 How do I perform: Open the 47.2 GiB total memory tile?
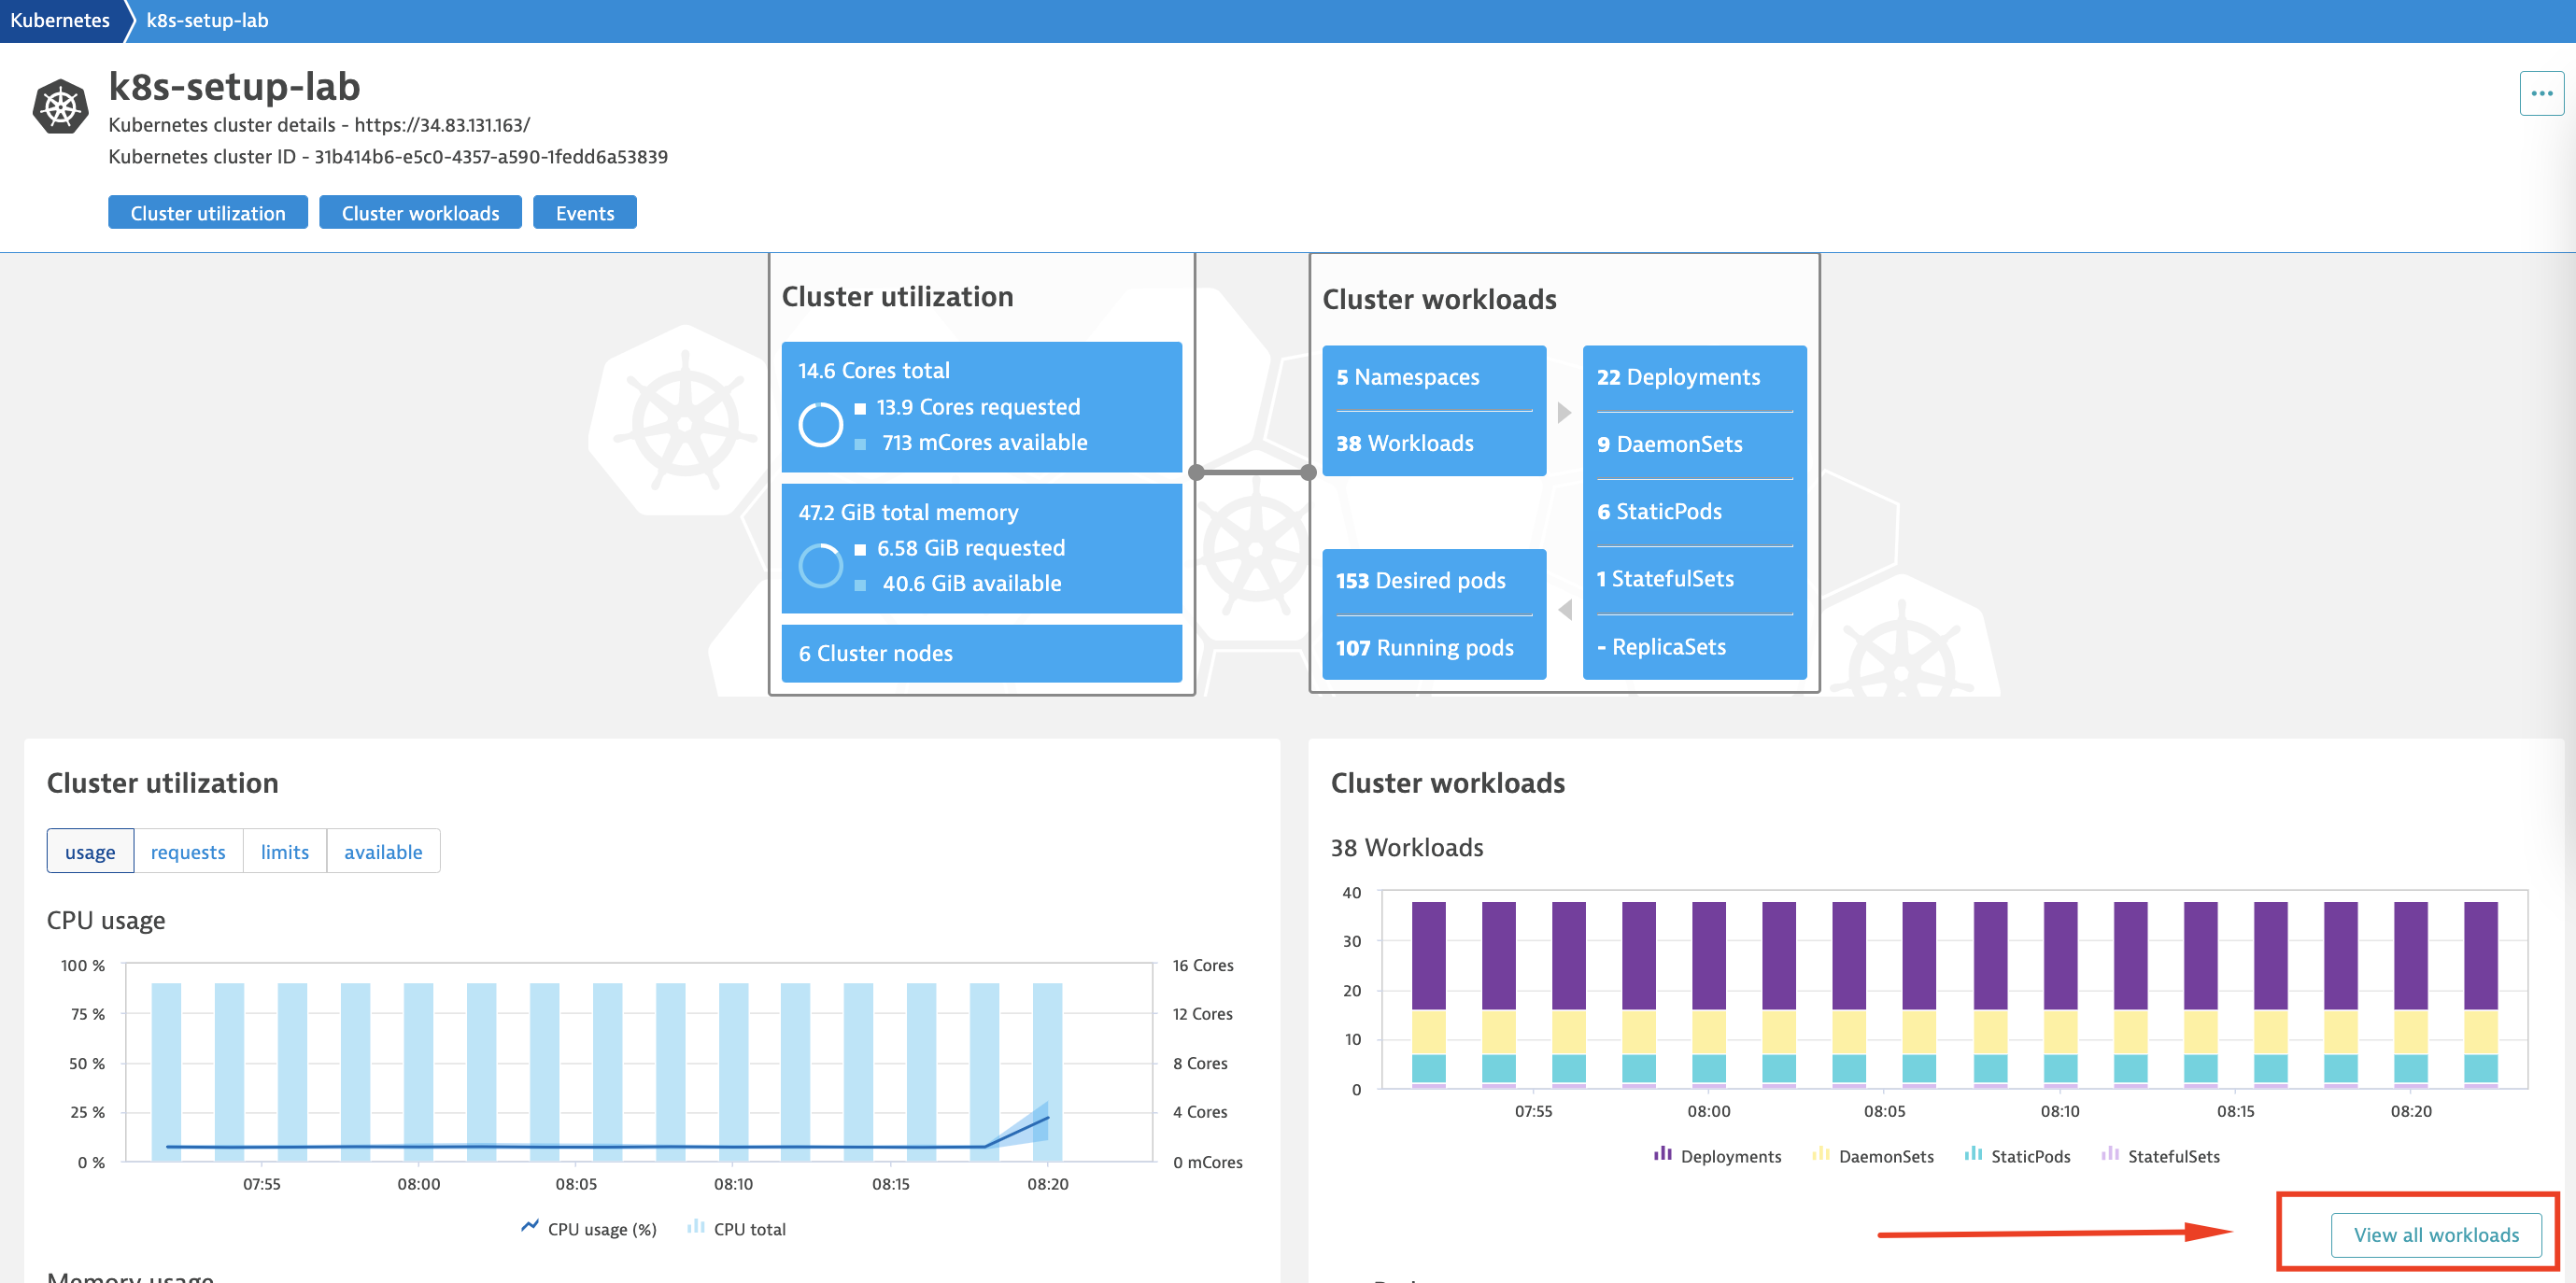[981, 549]
